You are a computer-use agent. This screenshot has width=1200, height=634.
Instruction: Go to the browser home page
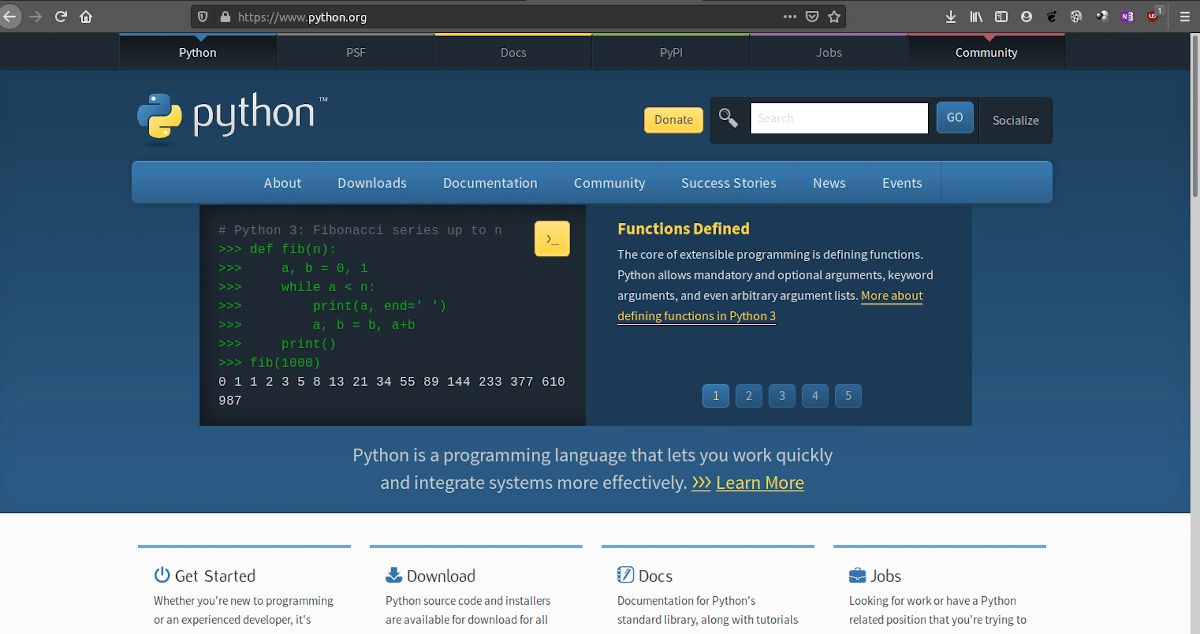86,16
